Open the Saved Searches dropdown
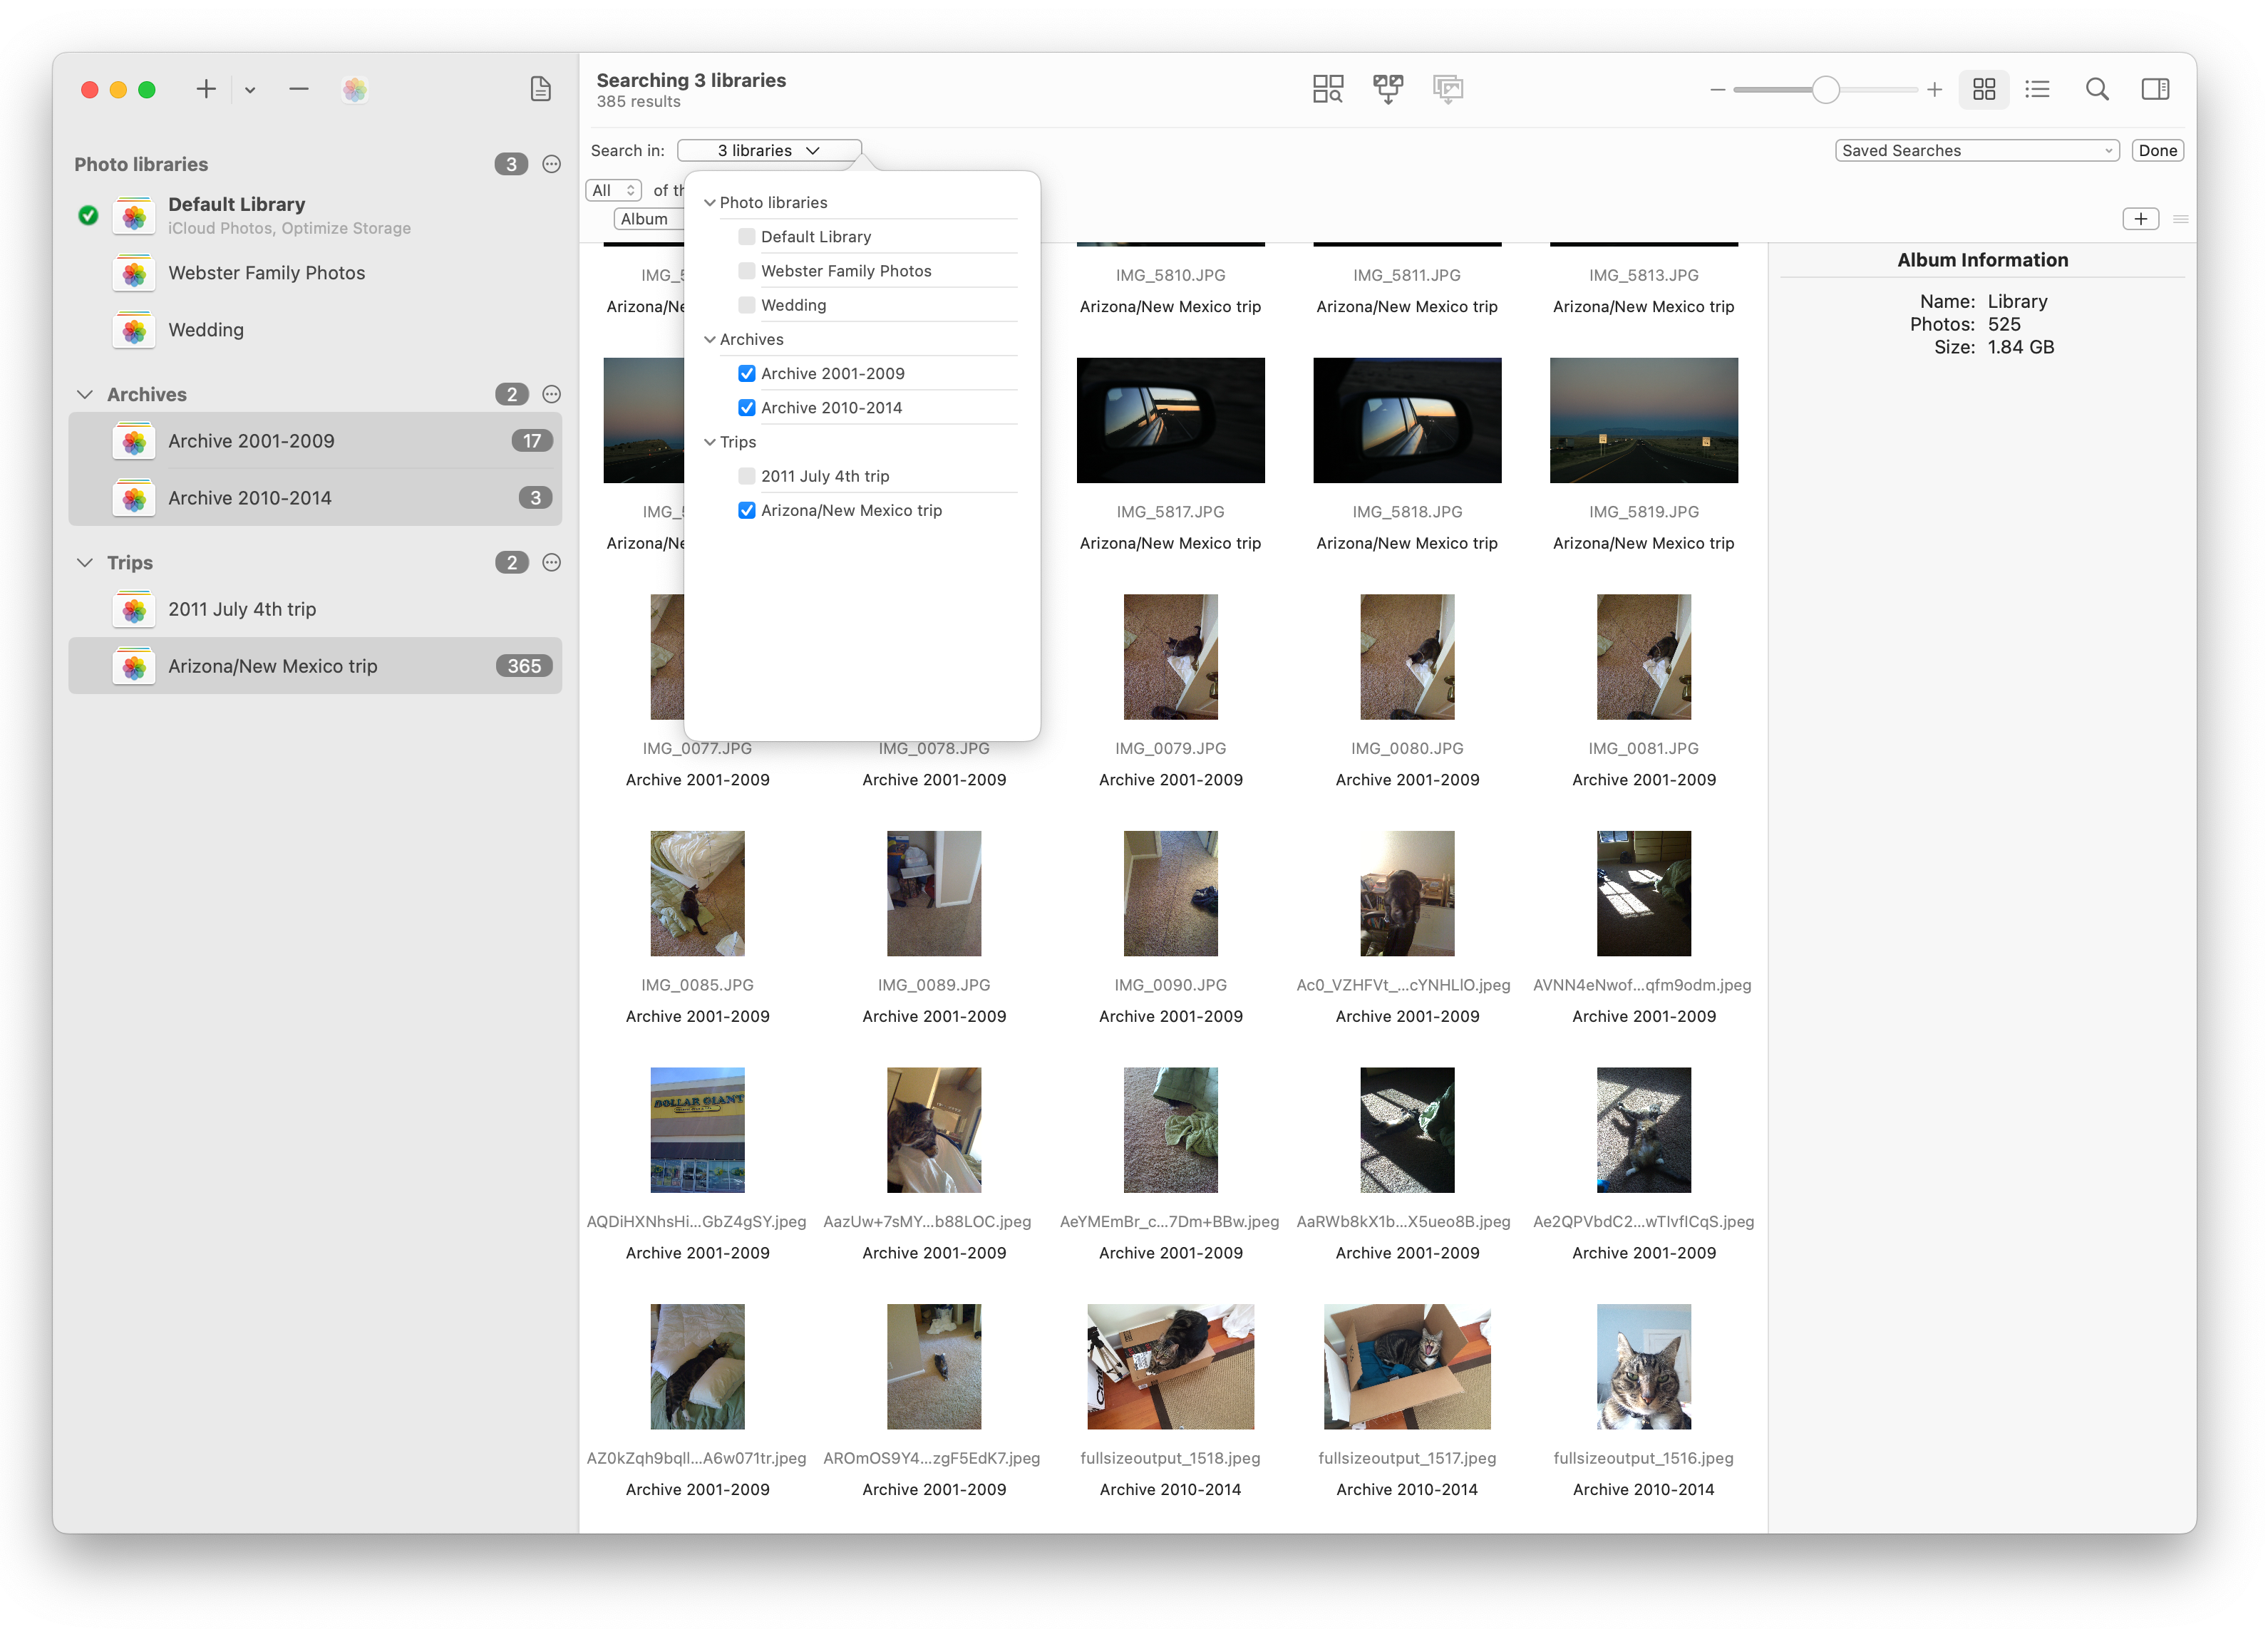Screen dimensions: 2268x1639 tap(1976, 150)
